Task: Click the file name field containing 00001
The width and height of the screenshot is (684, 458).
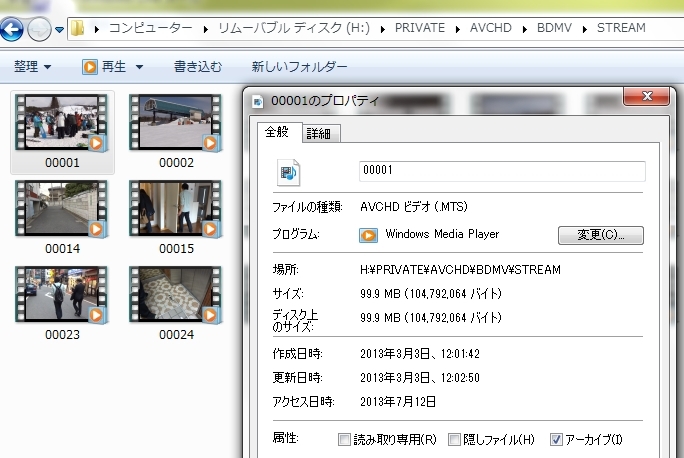Action: click(x=502, y=171)
